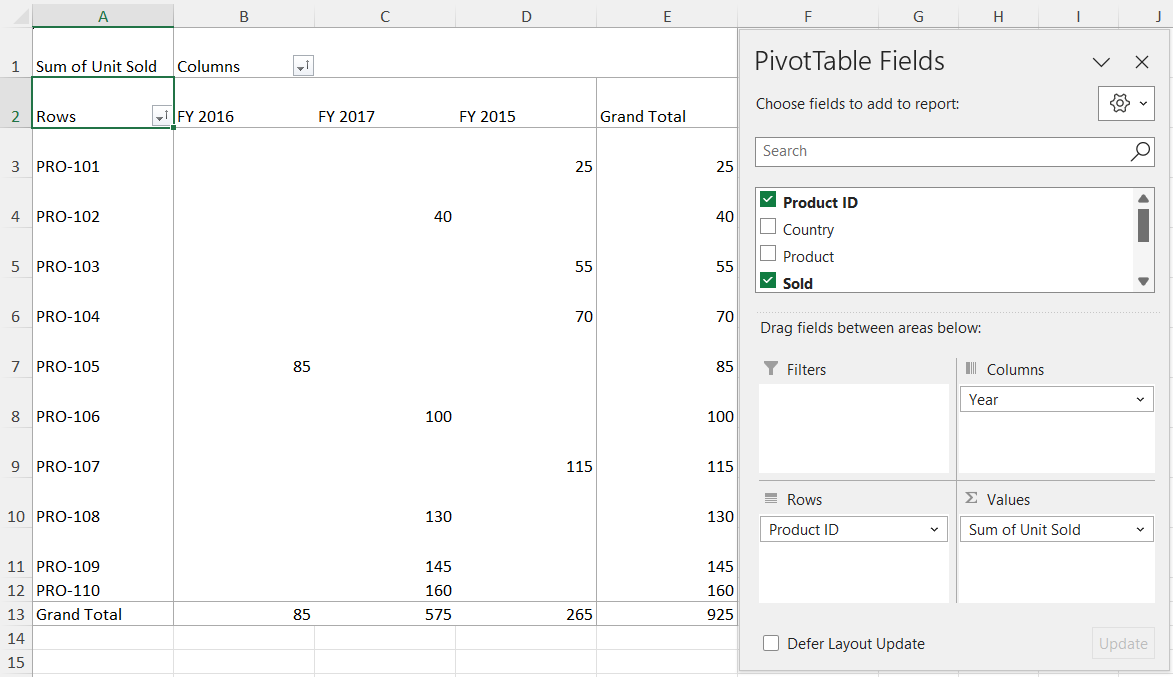Uncheck the Product ID field
This screenshot has width=1173, height=677.
(768, 200)
